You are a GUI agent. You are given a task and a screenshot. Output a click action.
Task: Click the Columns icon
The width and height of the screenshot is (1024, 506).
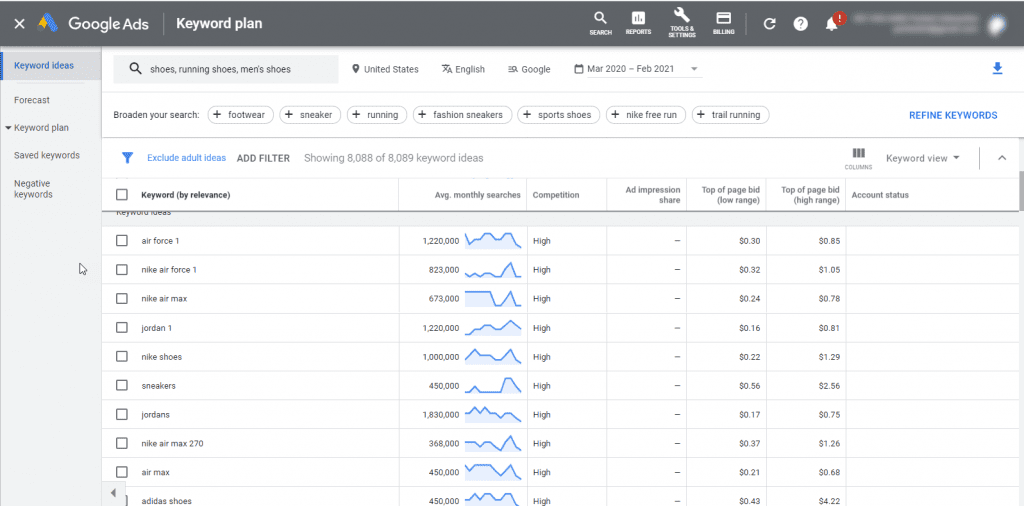point(858,157)
